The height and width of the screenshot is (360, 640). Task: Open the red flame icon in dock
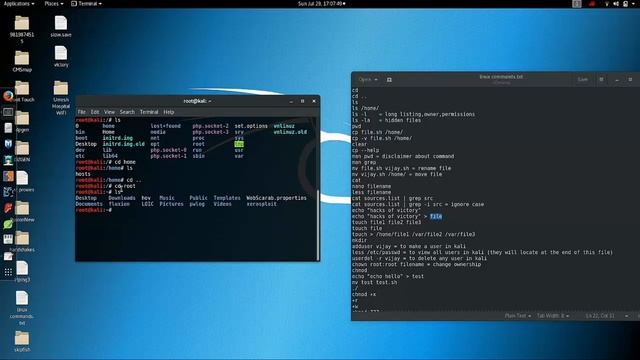pos(8,208)
